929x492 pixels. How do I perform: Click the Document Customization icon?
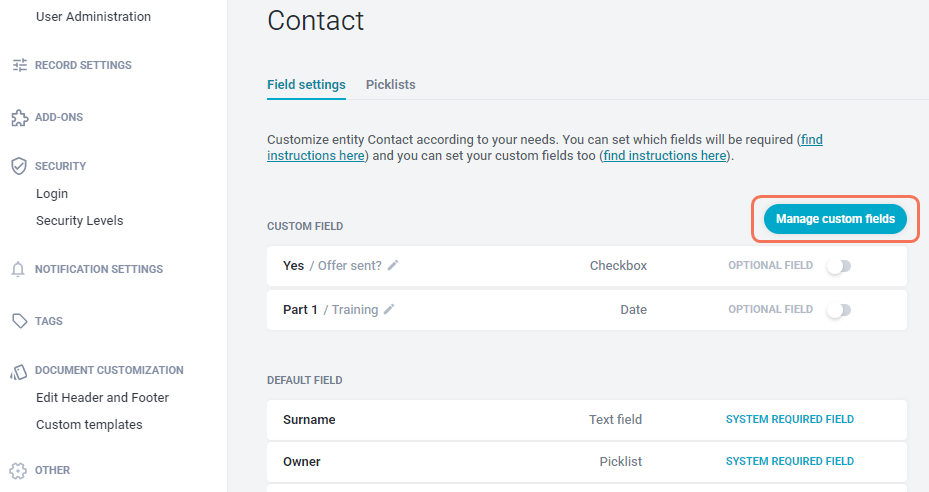[x=19, y=372]
